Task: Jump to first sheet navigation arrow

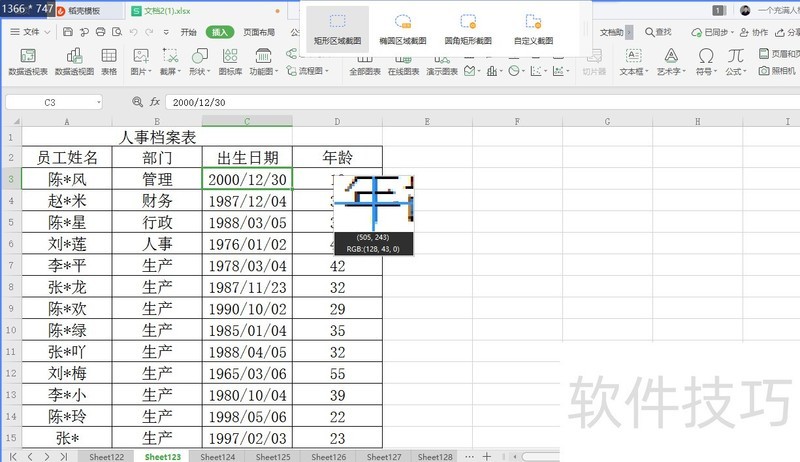Action: coord(13,456)
